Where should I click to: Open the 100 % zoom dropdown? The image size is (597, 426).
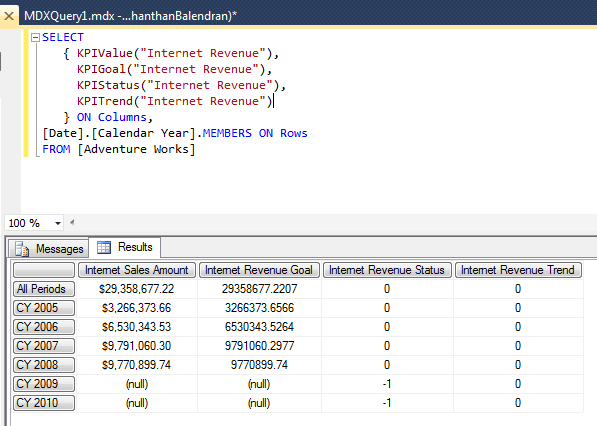[x=57, y=223]
